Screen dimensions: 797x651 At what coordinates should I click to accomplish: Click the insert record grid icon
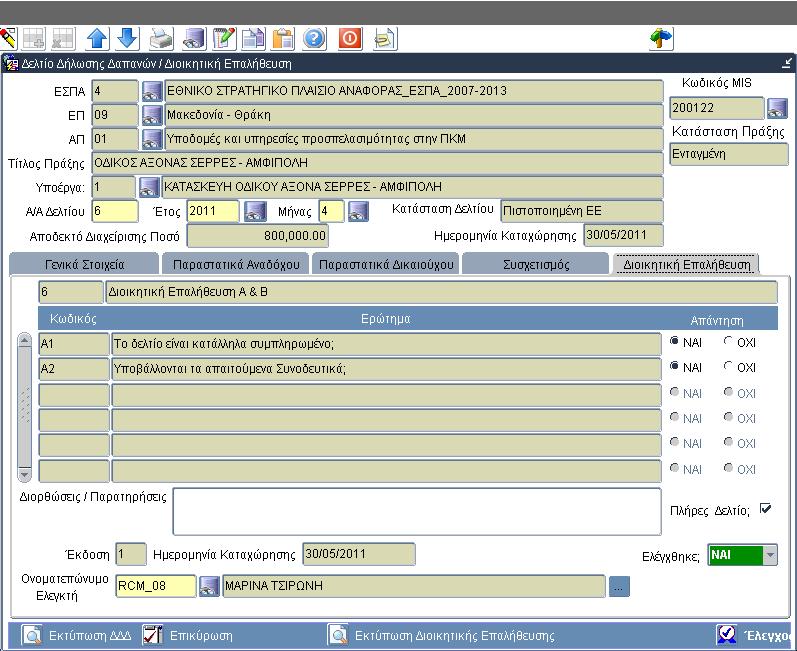[34, 39]
